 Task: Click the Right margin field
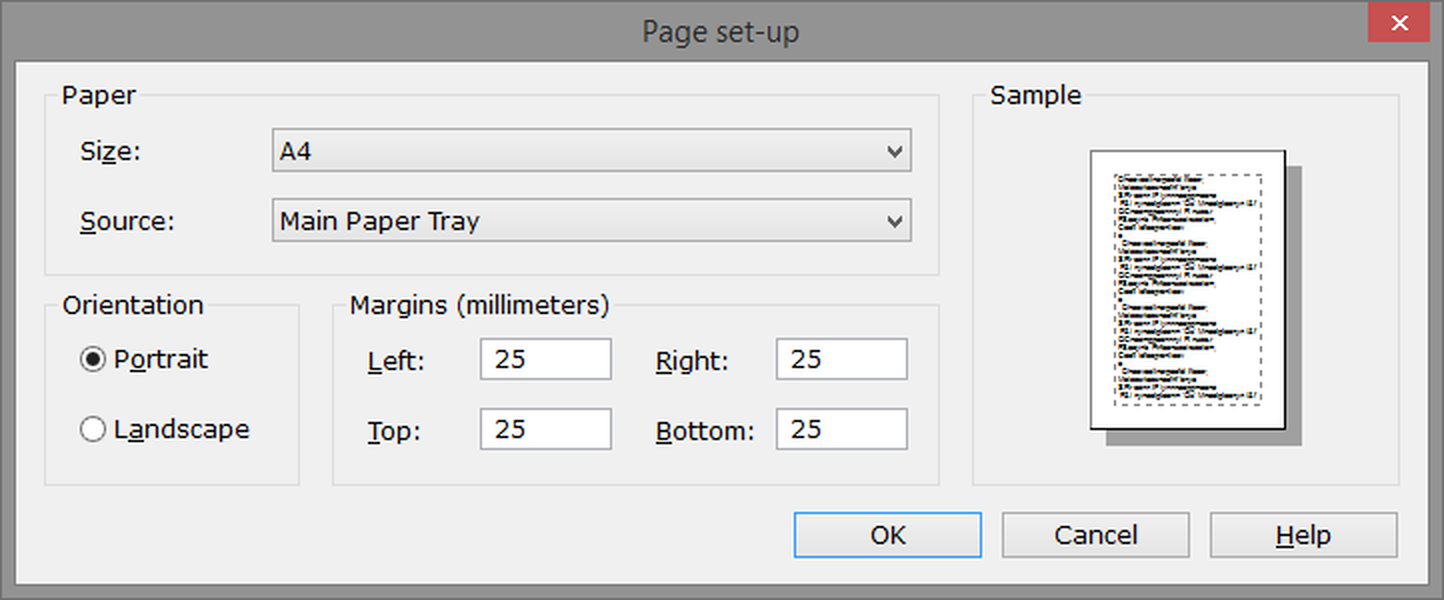(x=841, y=359)
